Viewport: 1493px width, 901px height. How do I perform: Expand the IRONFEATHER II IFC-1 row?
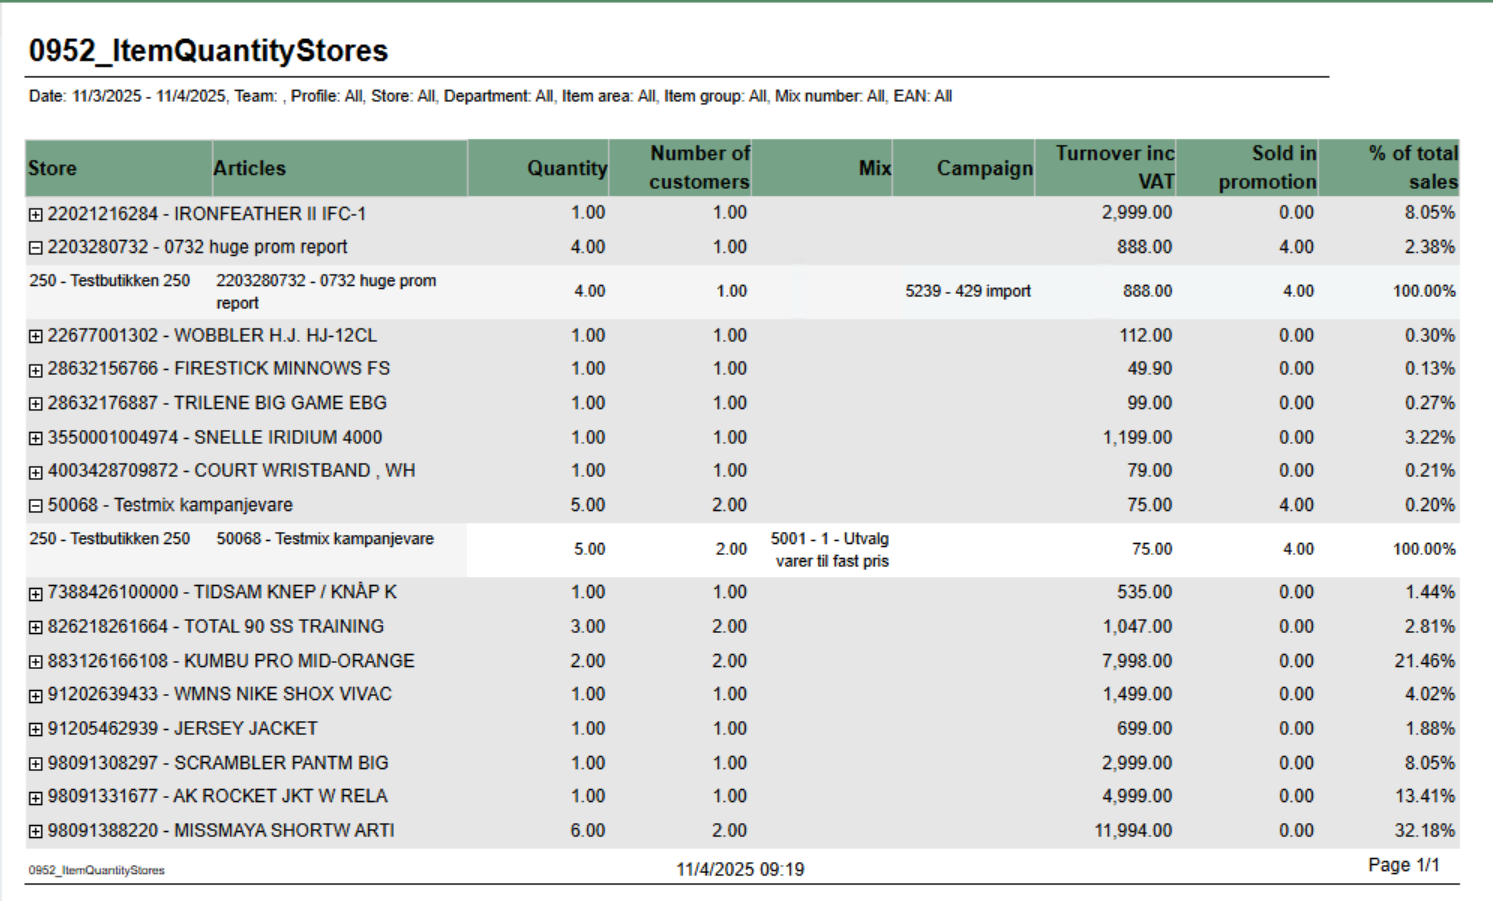pyautogui.click(x=36, y=215)
